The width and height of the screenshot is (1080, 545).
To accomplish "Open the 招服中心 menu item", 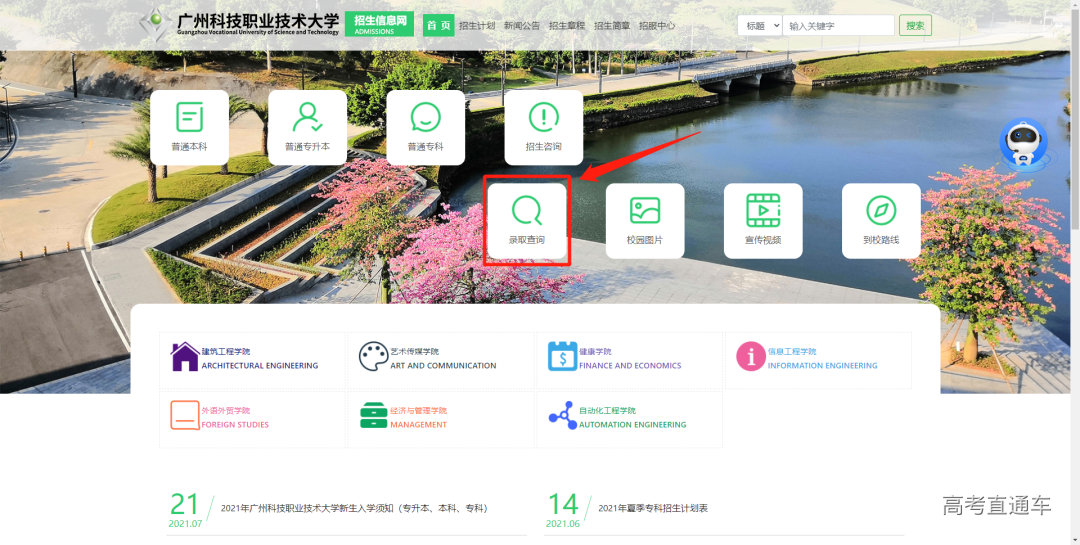I will (656, 25).
